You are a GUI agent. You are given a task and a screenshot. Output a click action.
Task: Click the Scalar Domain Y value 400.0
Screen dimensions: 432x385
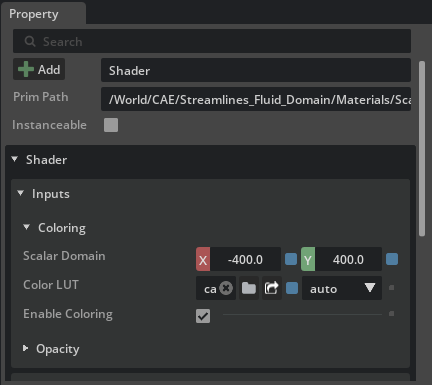coord(348,259)
